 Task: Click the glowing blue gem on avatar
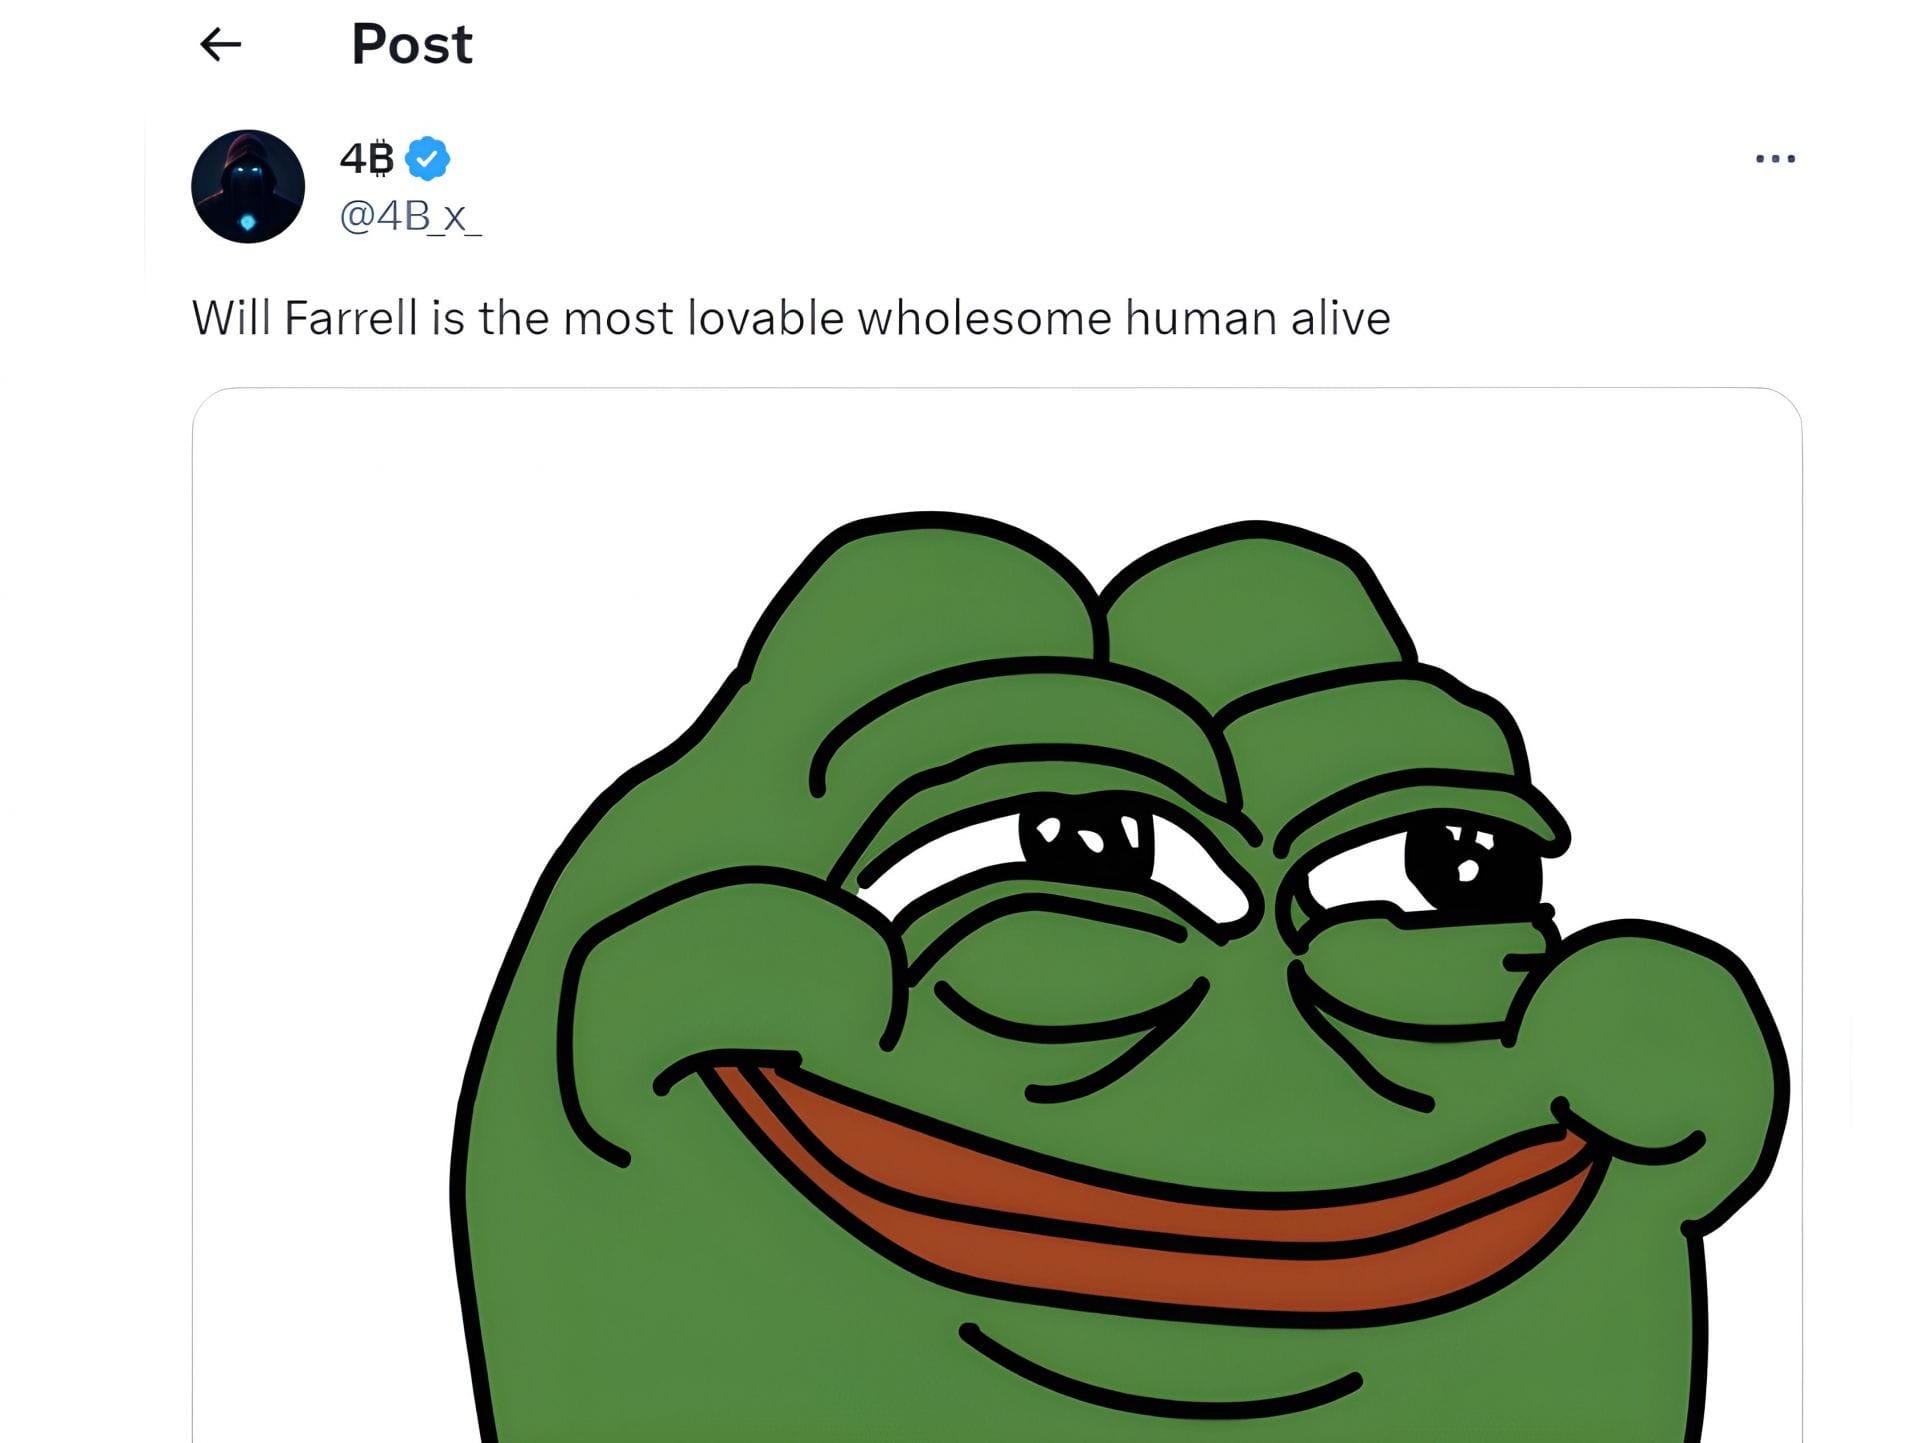point(248,222)
